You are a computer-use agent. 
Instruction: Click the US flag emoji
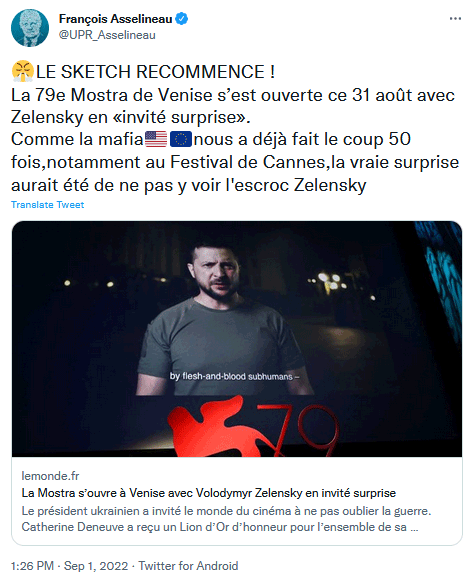[156, 139]
